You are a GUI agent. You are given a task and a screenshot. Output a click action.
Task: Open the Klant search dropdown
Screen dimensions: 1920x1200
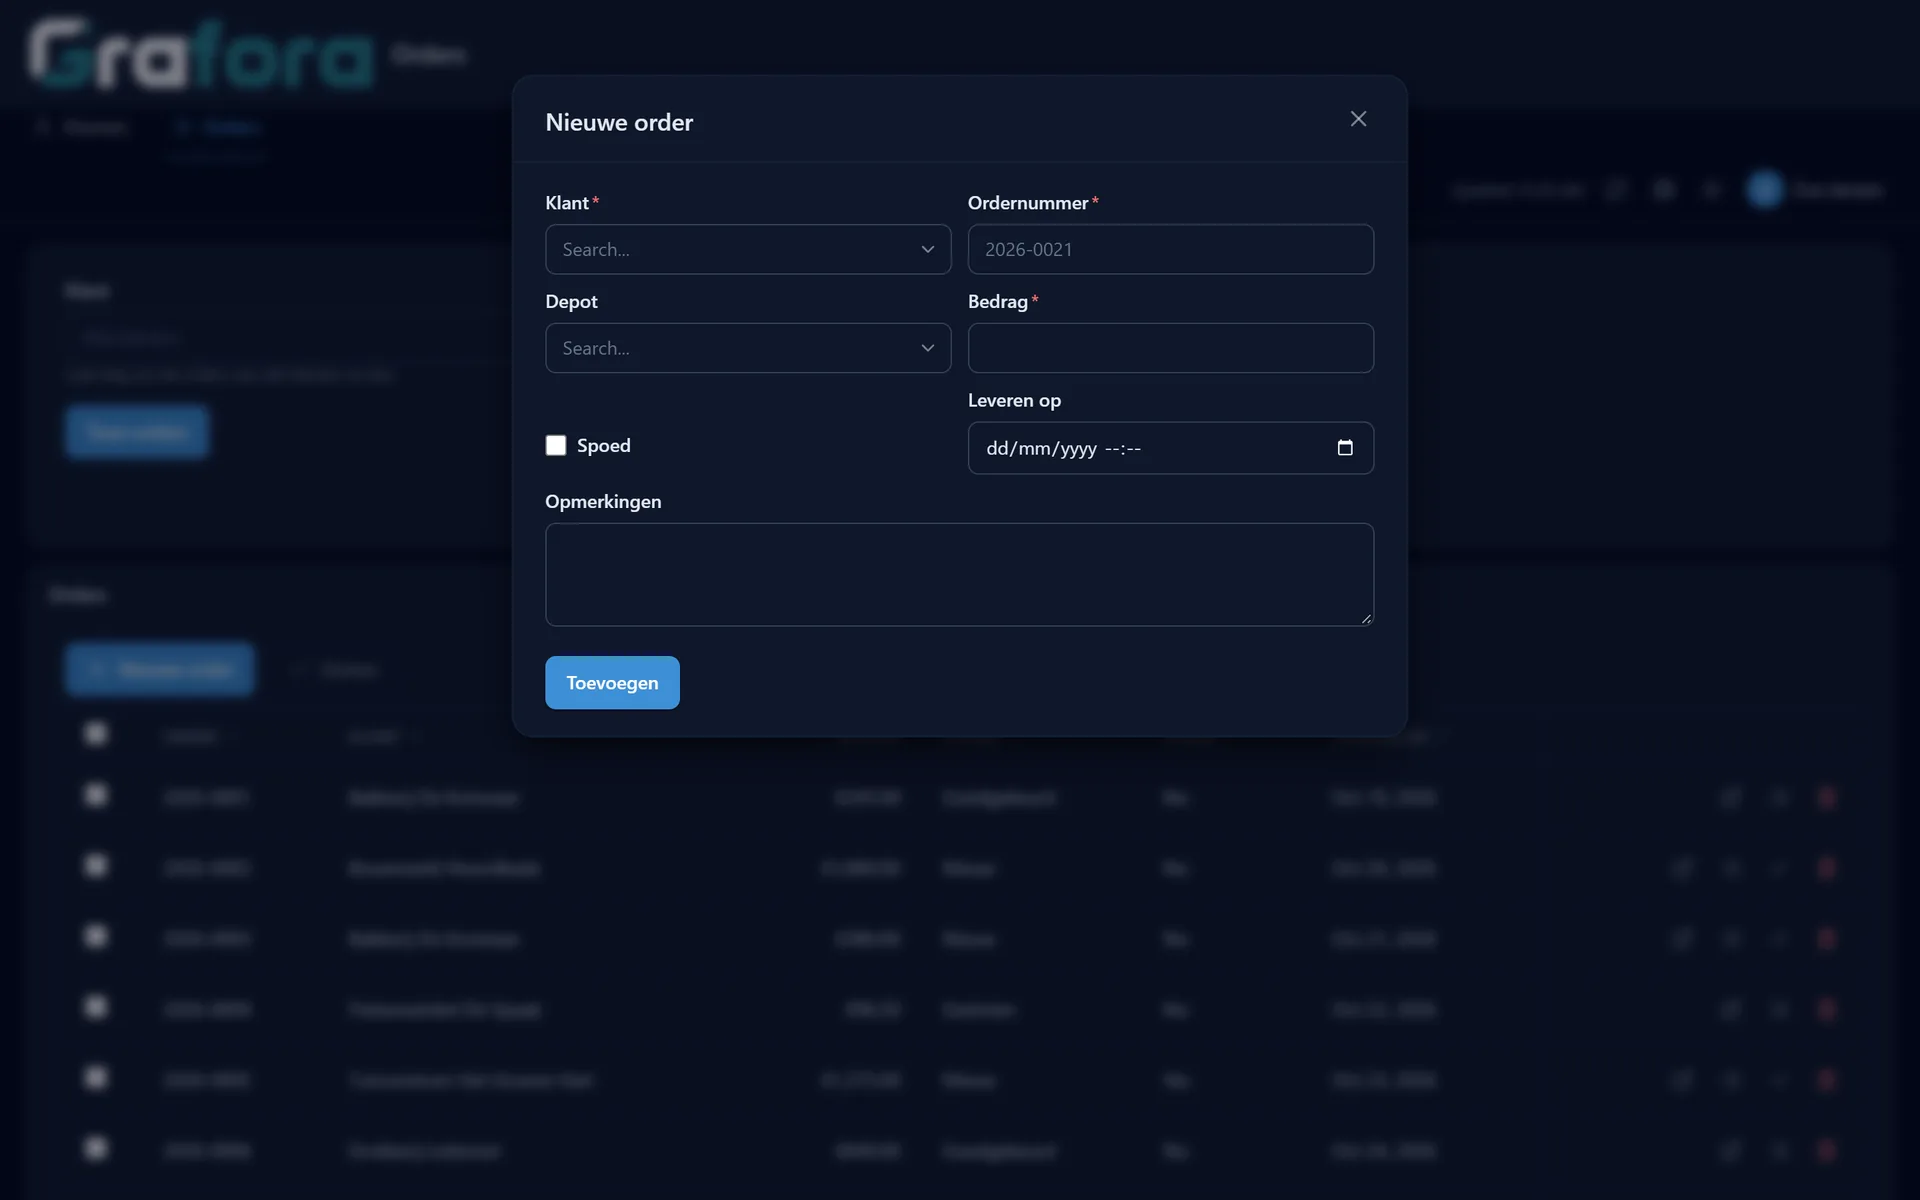click(748, 249)
